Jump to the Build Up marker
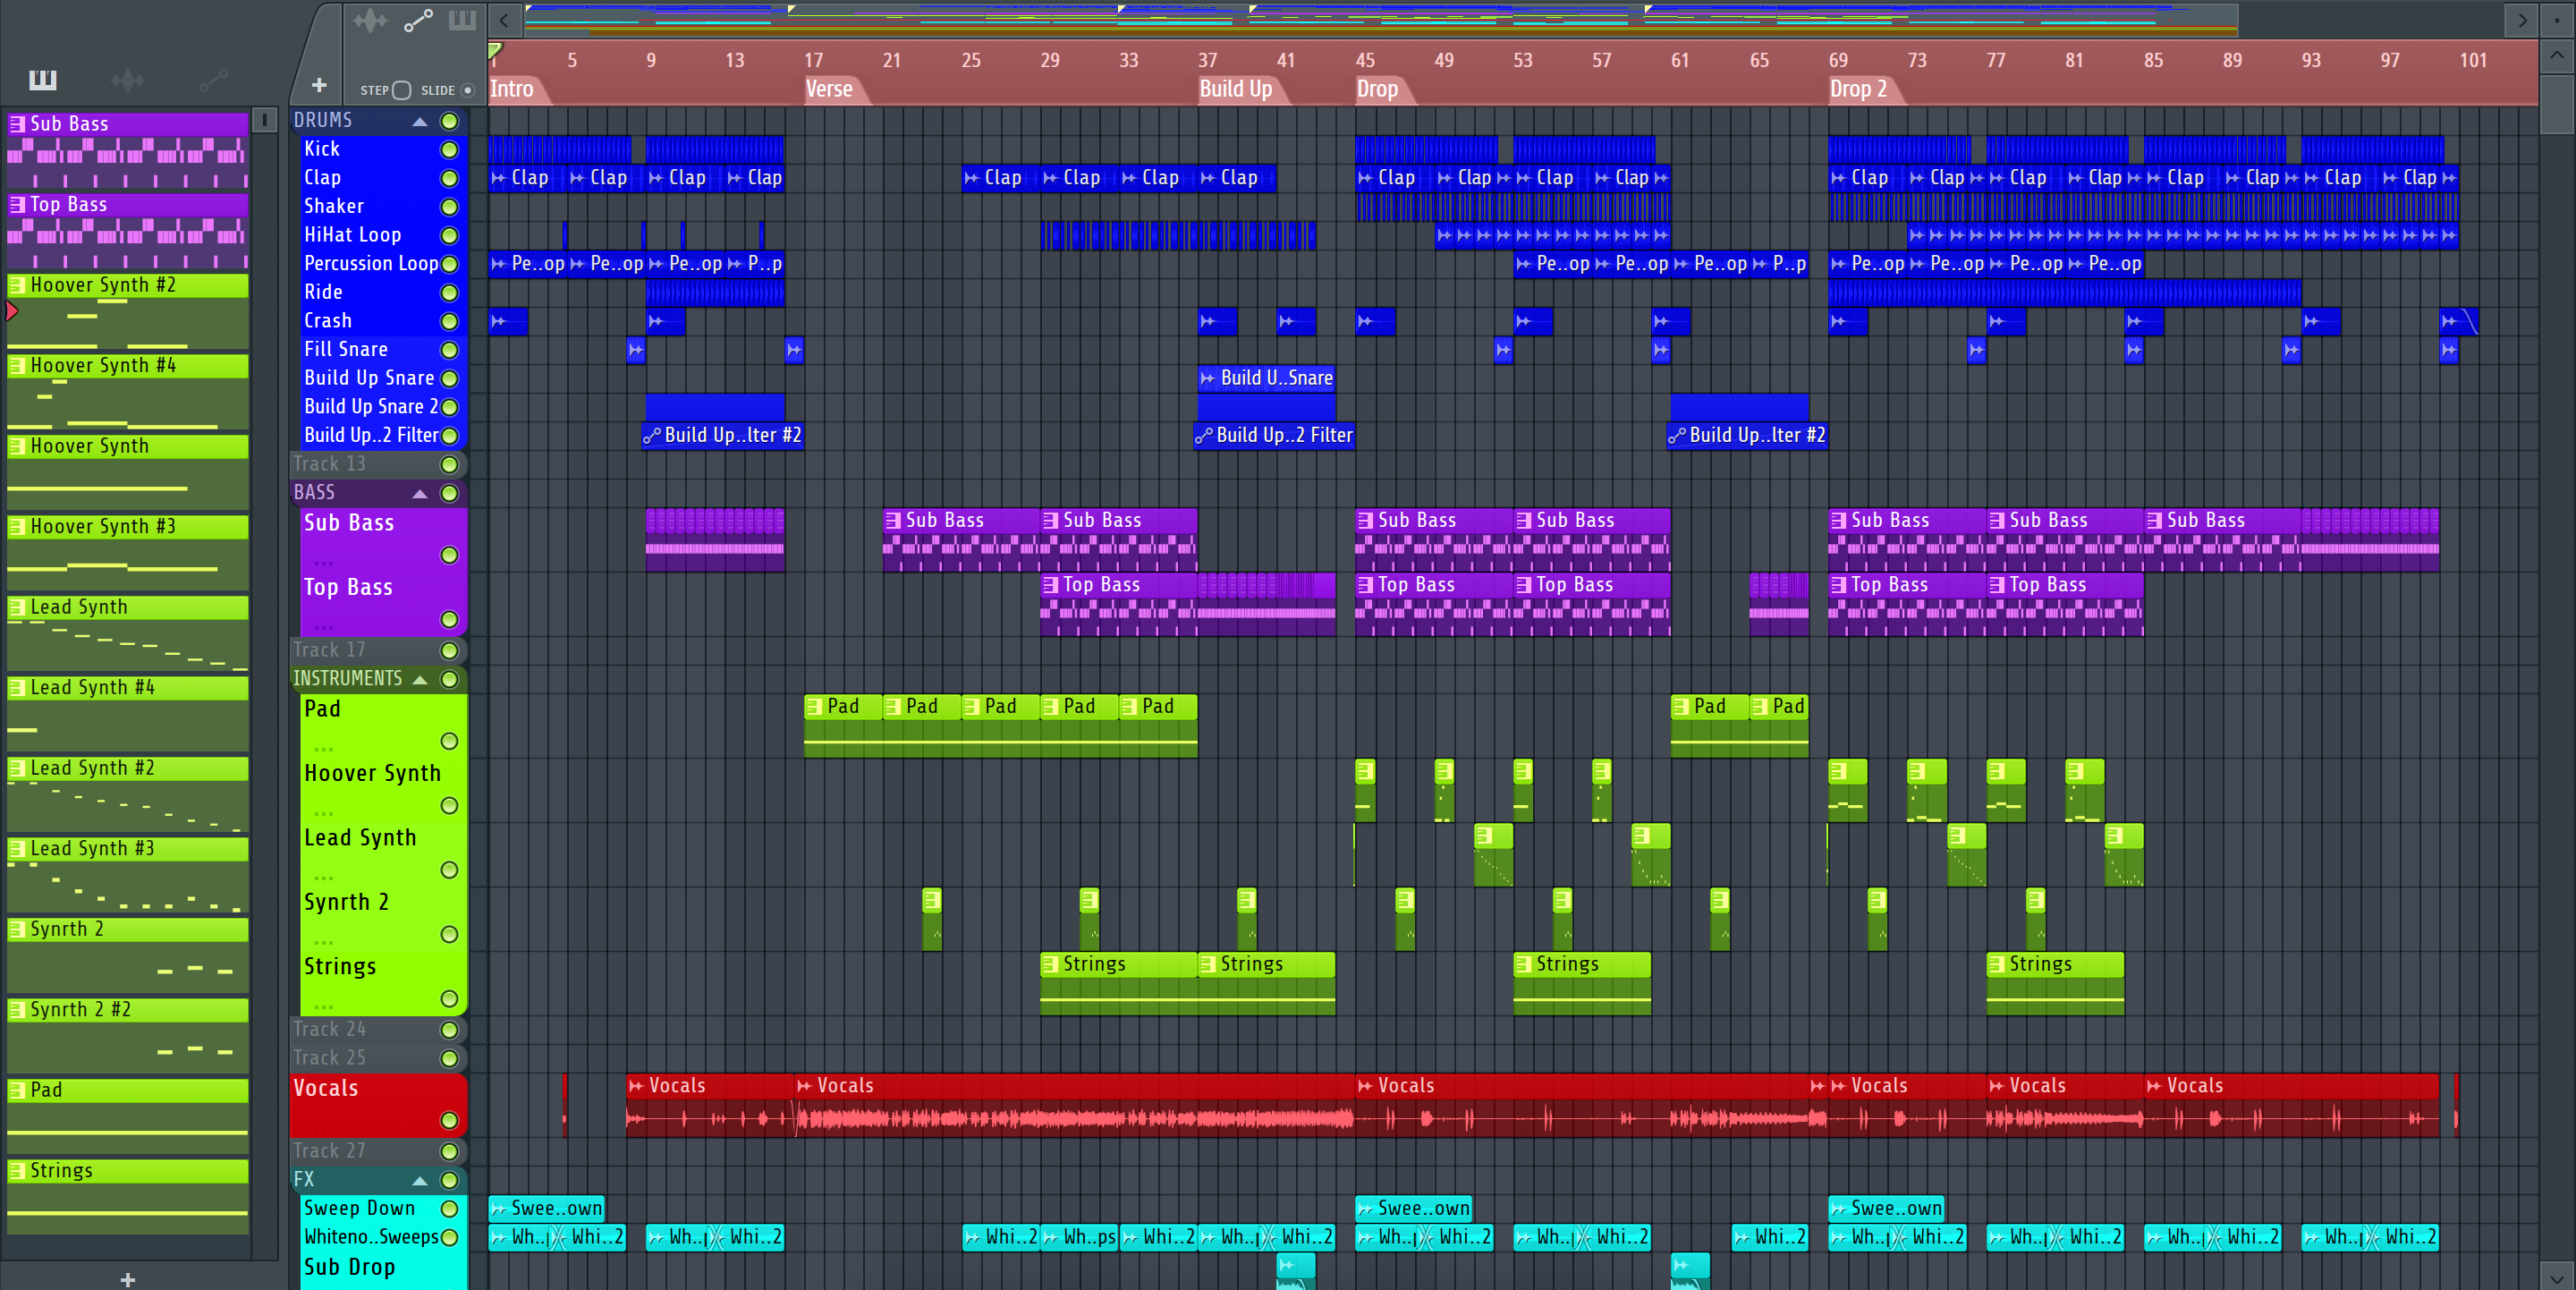 pos(1237,89)
